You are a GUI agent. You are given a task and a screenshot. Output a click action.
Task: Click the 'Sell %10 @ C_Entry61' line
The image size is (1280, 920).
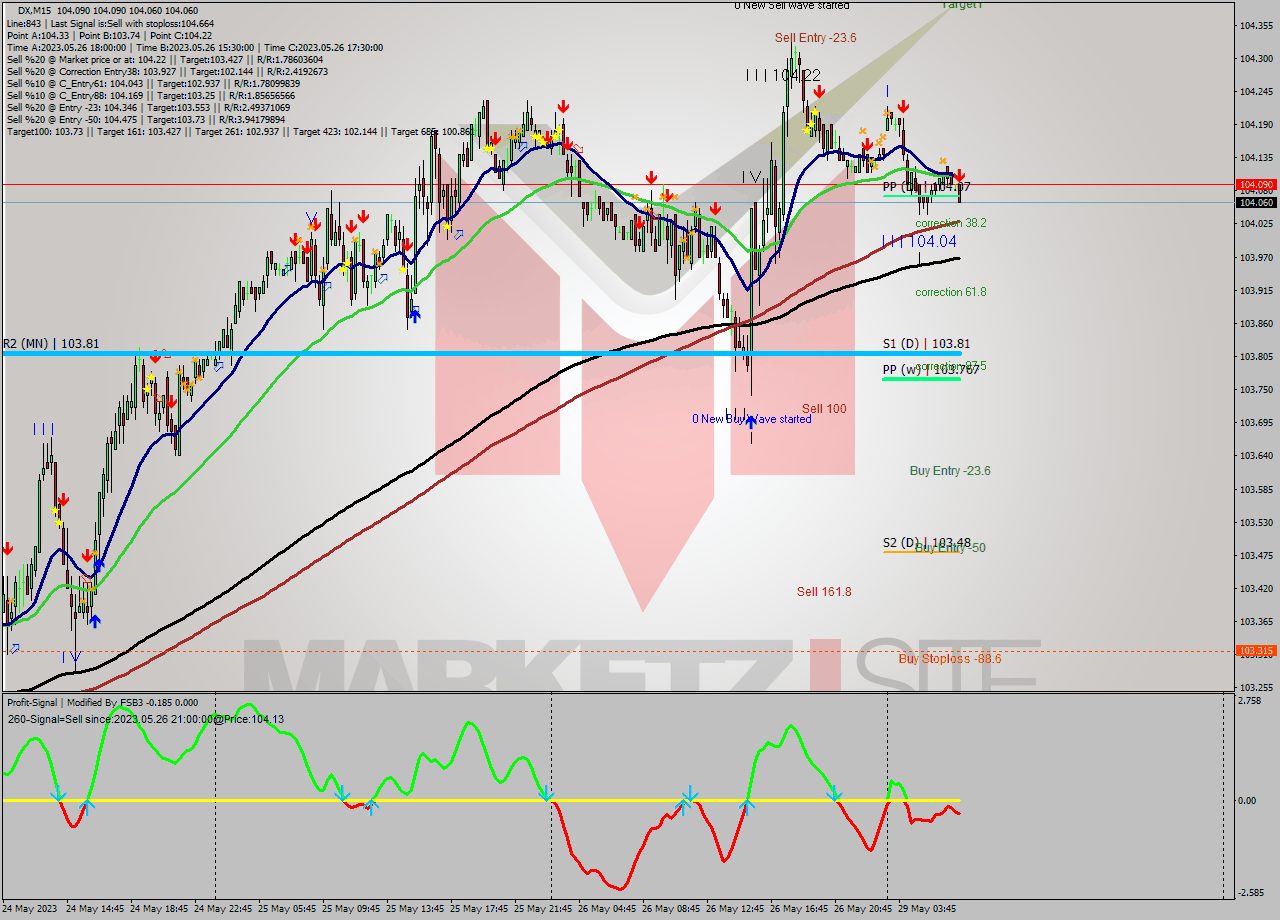pyautogui.click(x=153, y=83)
